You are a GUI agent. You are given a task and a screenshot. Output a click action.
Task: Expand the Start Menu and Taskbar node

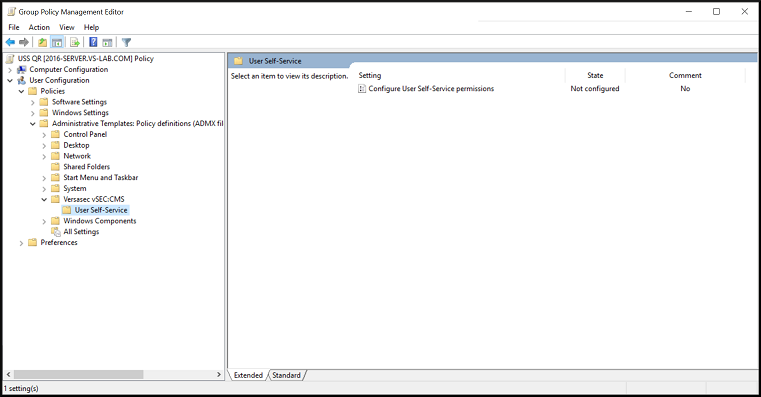click(x=45, y=178)
